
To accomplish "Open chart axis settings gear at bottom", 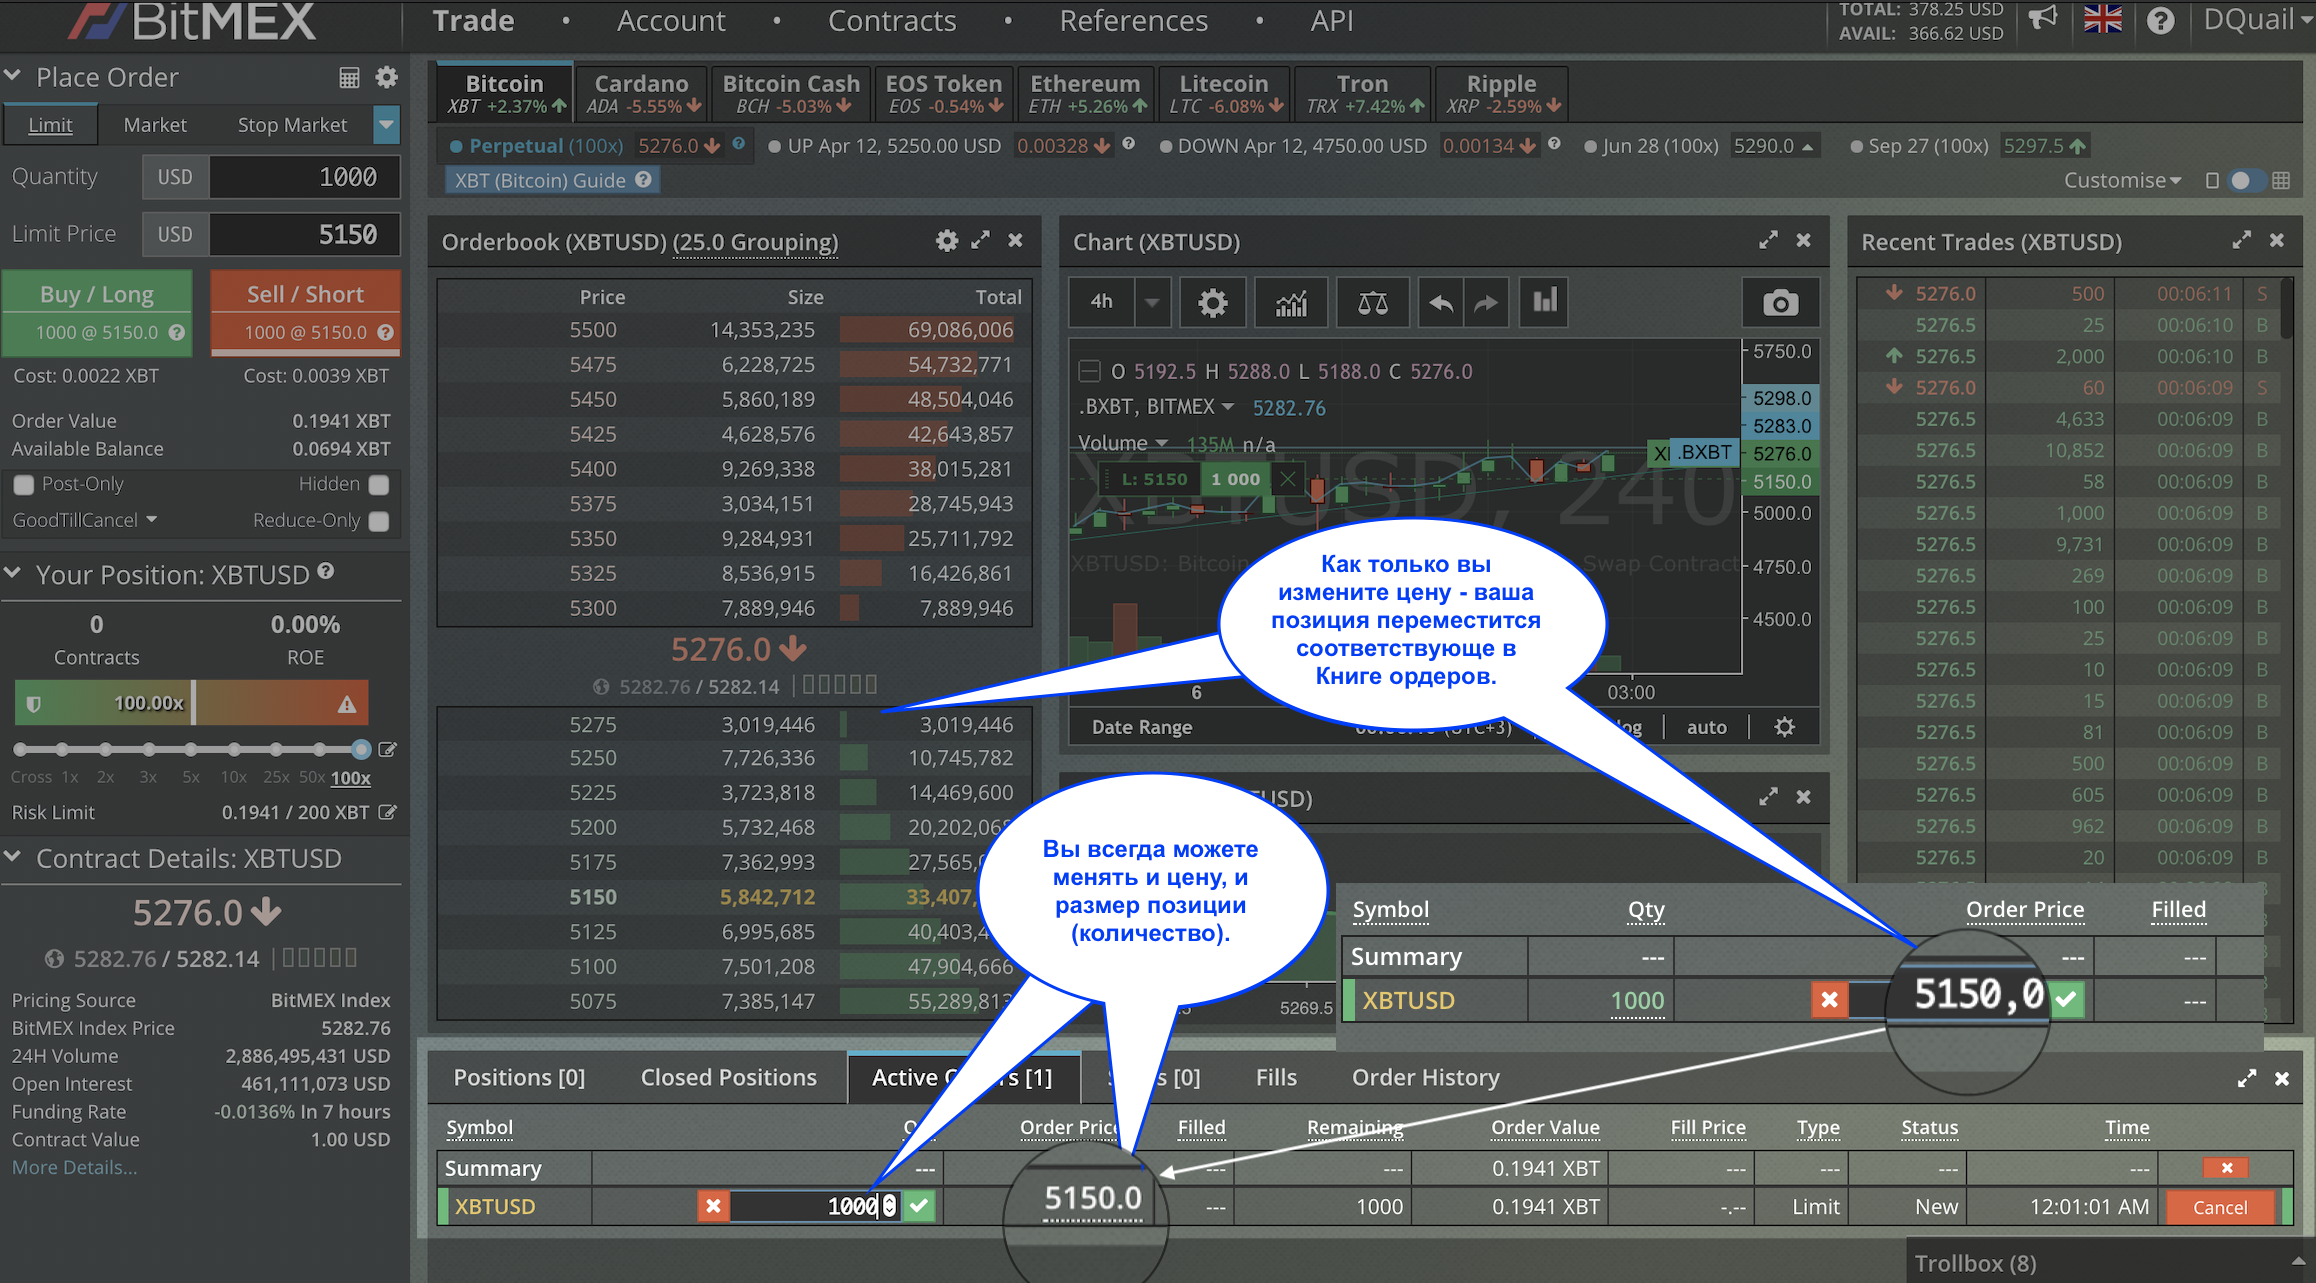I will pos(1784,727).
